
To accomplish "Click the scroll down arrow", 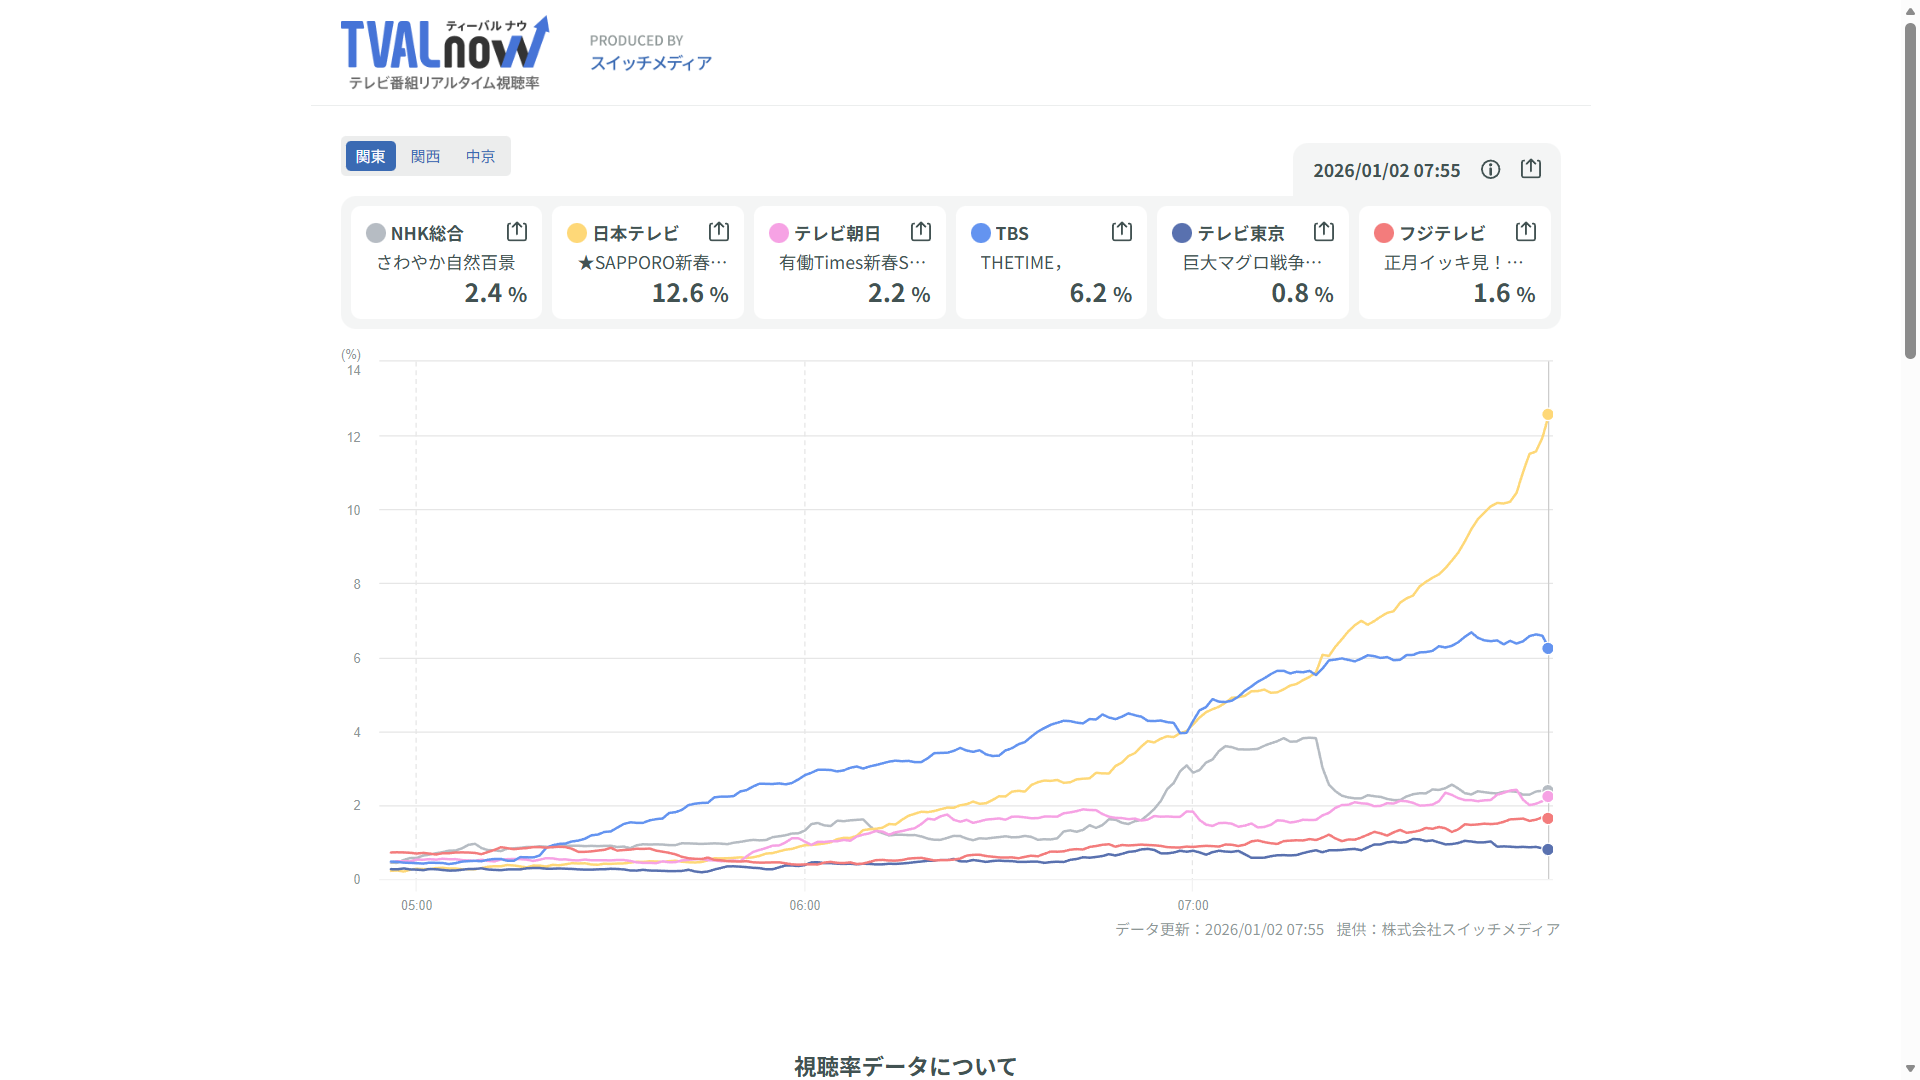I will [x=1910, y=1069].
